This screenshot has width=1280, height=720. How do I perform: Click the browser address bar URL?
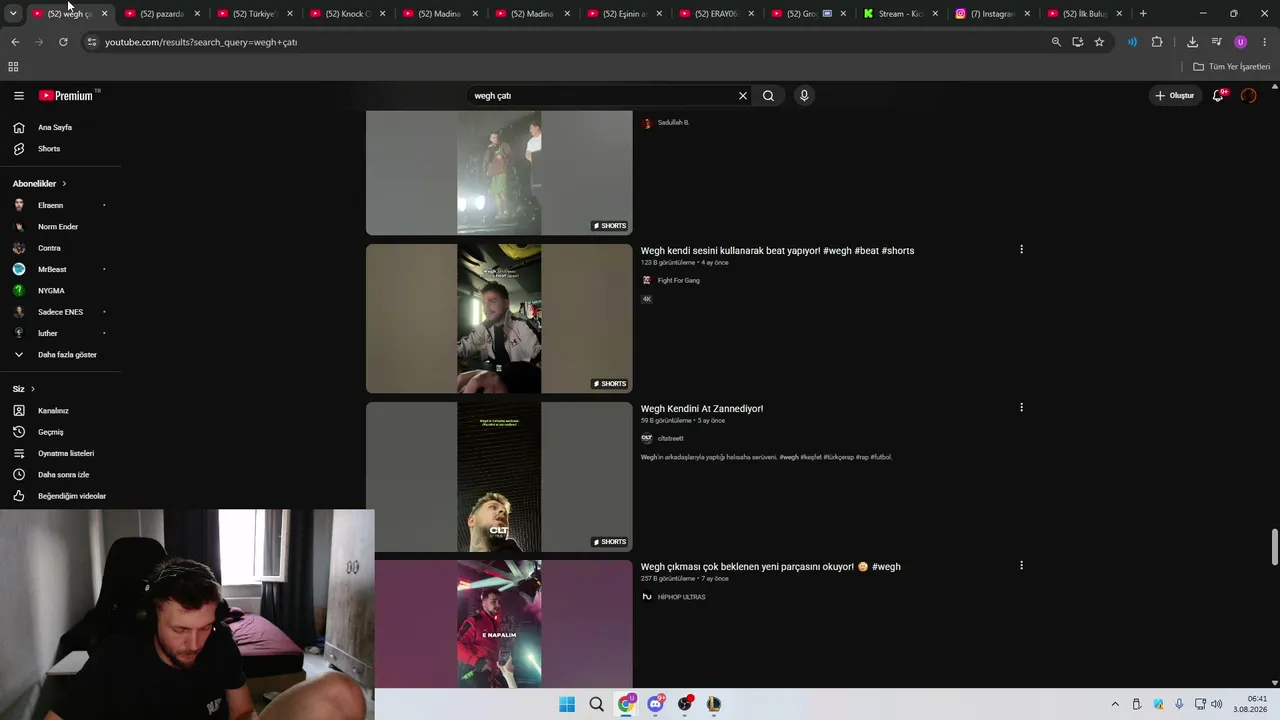[x=201, y=42]
